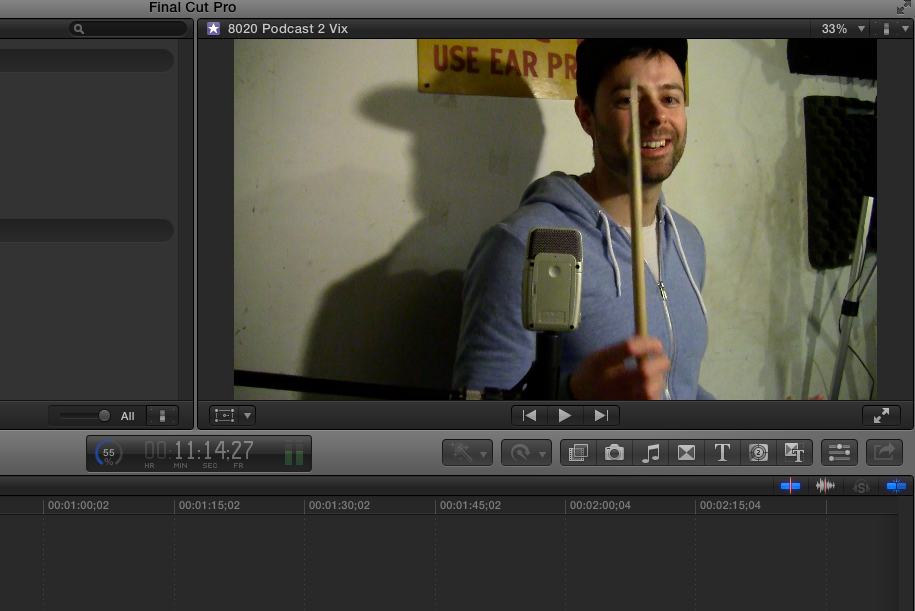Viewport: 915px width, 611px height.
Task: Enable timeline snapping
Action: (895, 486)
